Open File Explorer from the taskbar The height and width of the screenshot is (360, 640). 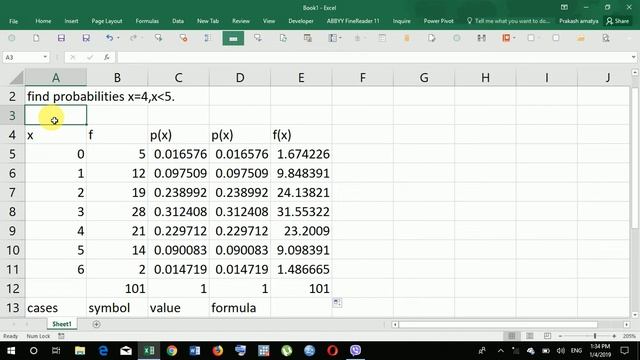pyautogui.click(x=80, y=350)
